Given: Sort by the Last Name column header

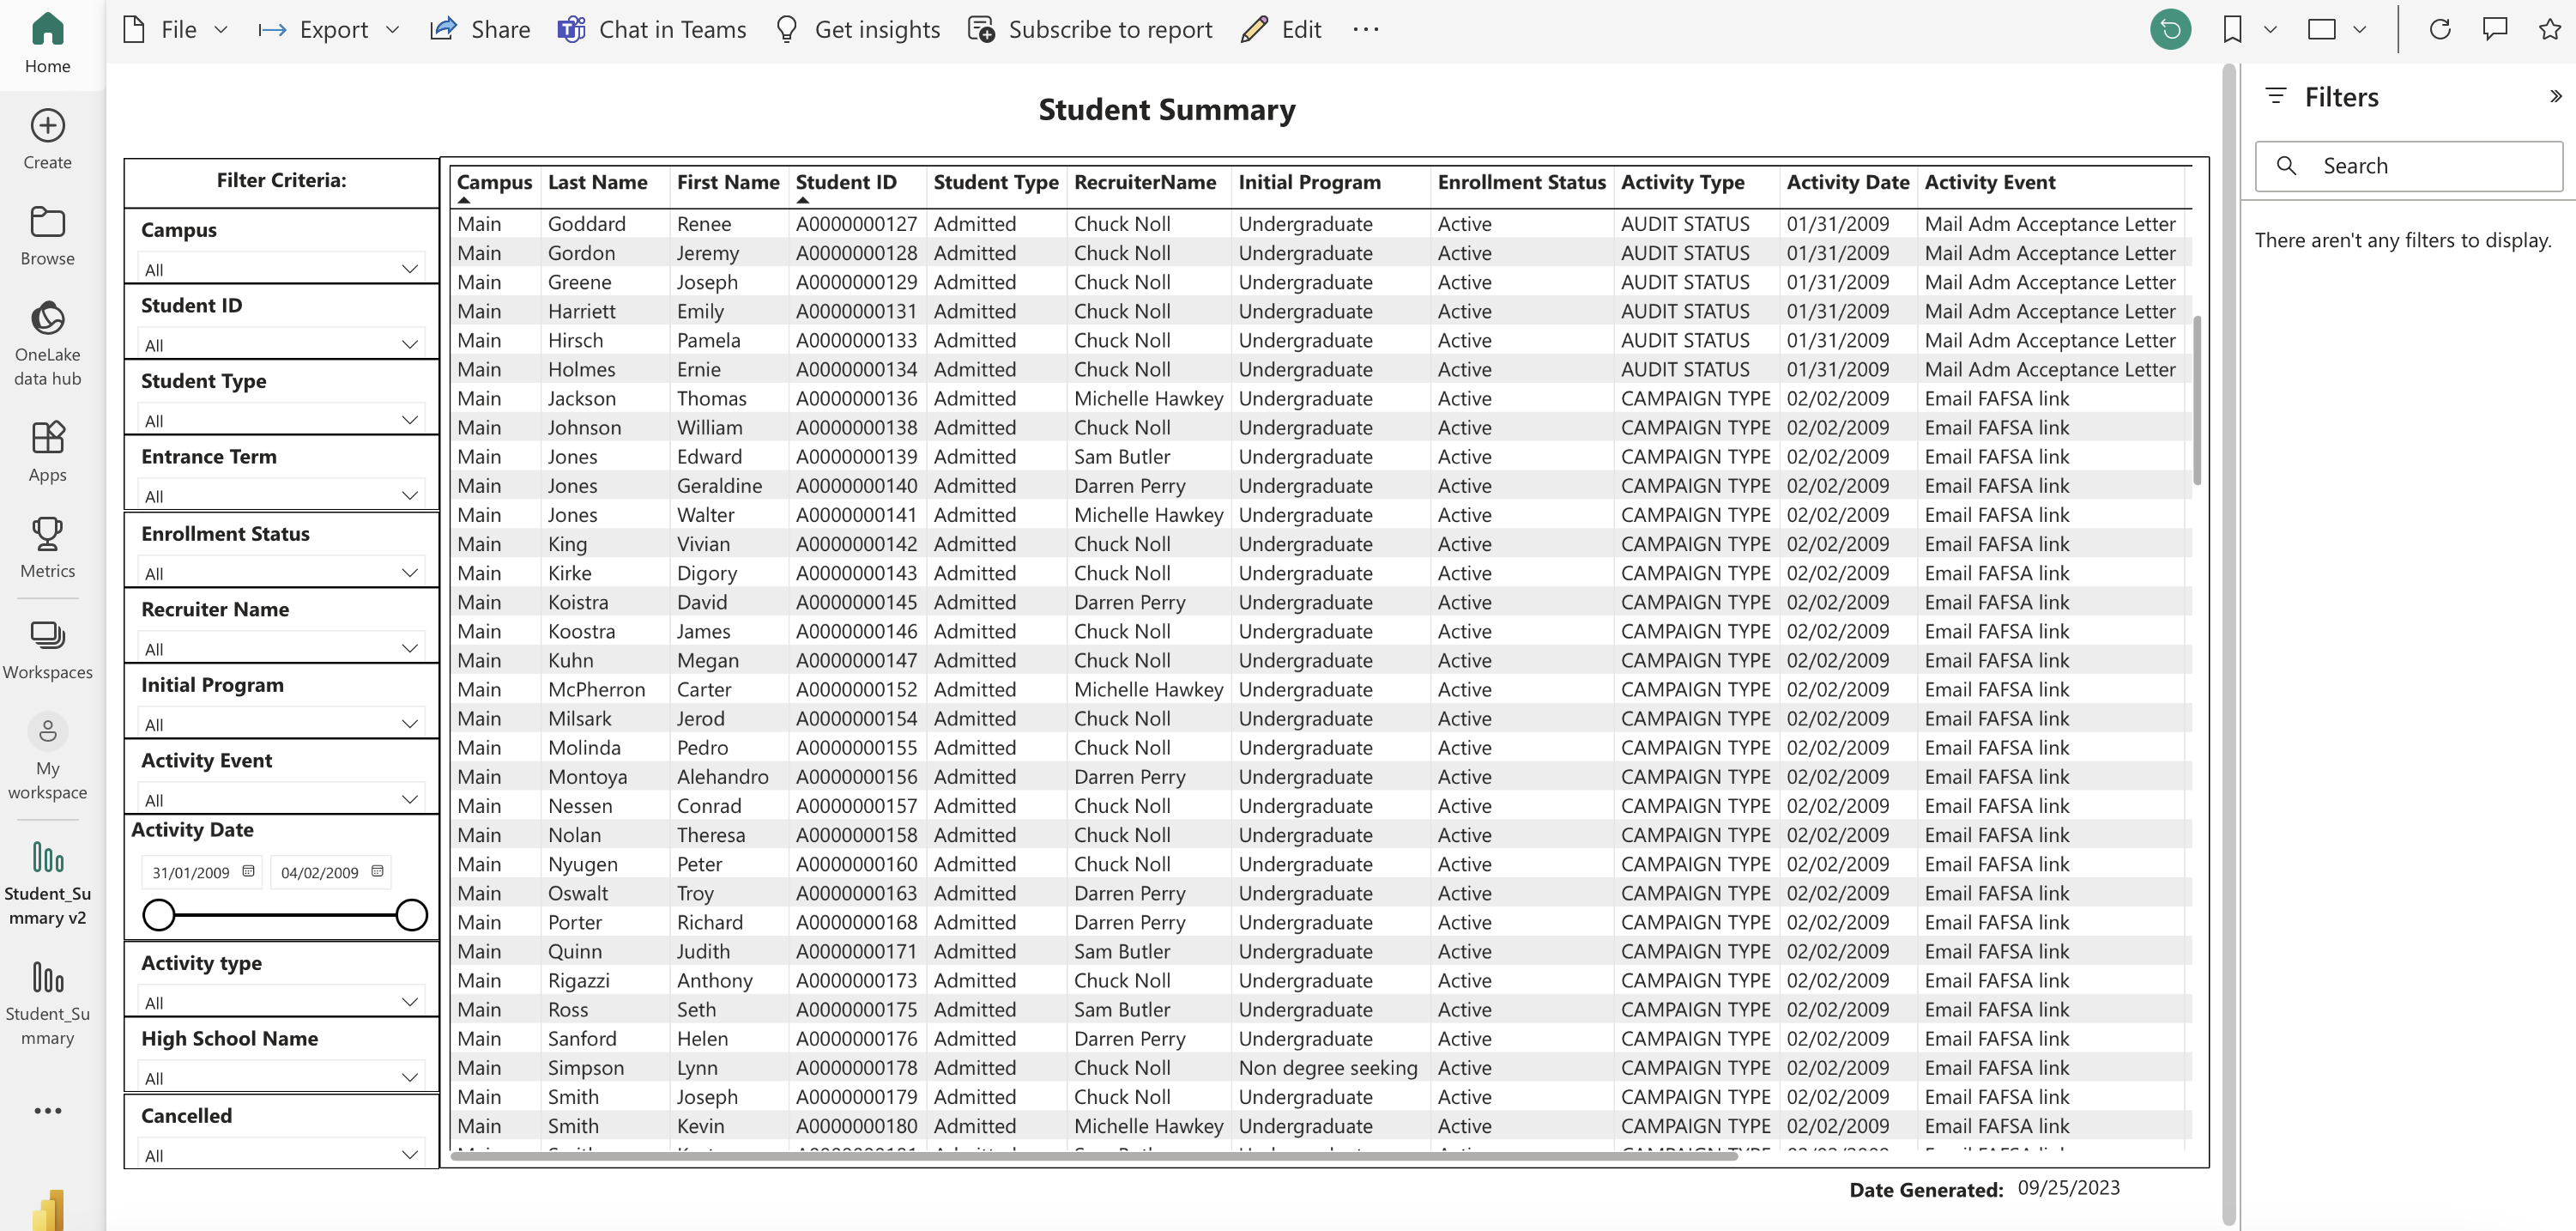Looking at the screenshot, I should (x=597, y=182).
